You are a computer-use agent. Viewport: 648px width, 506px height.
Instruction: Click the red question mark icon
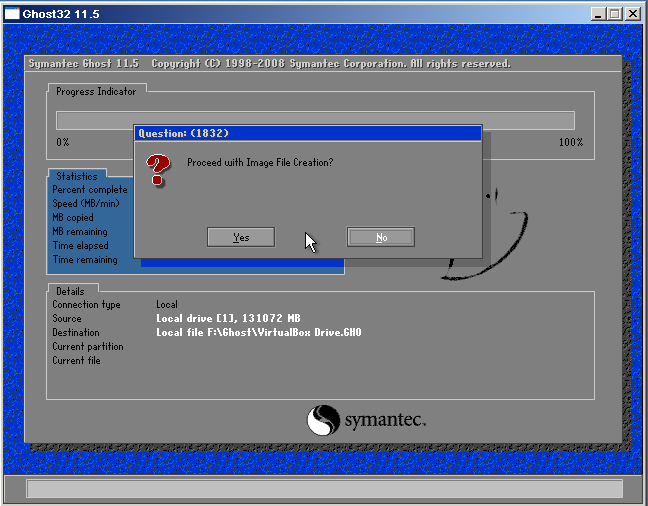pyautogui.click(x=157, y=170)
